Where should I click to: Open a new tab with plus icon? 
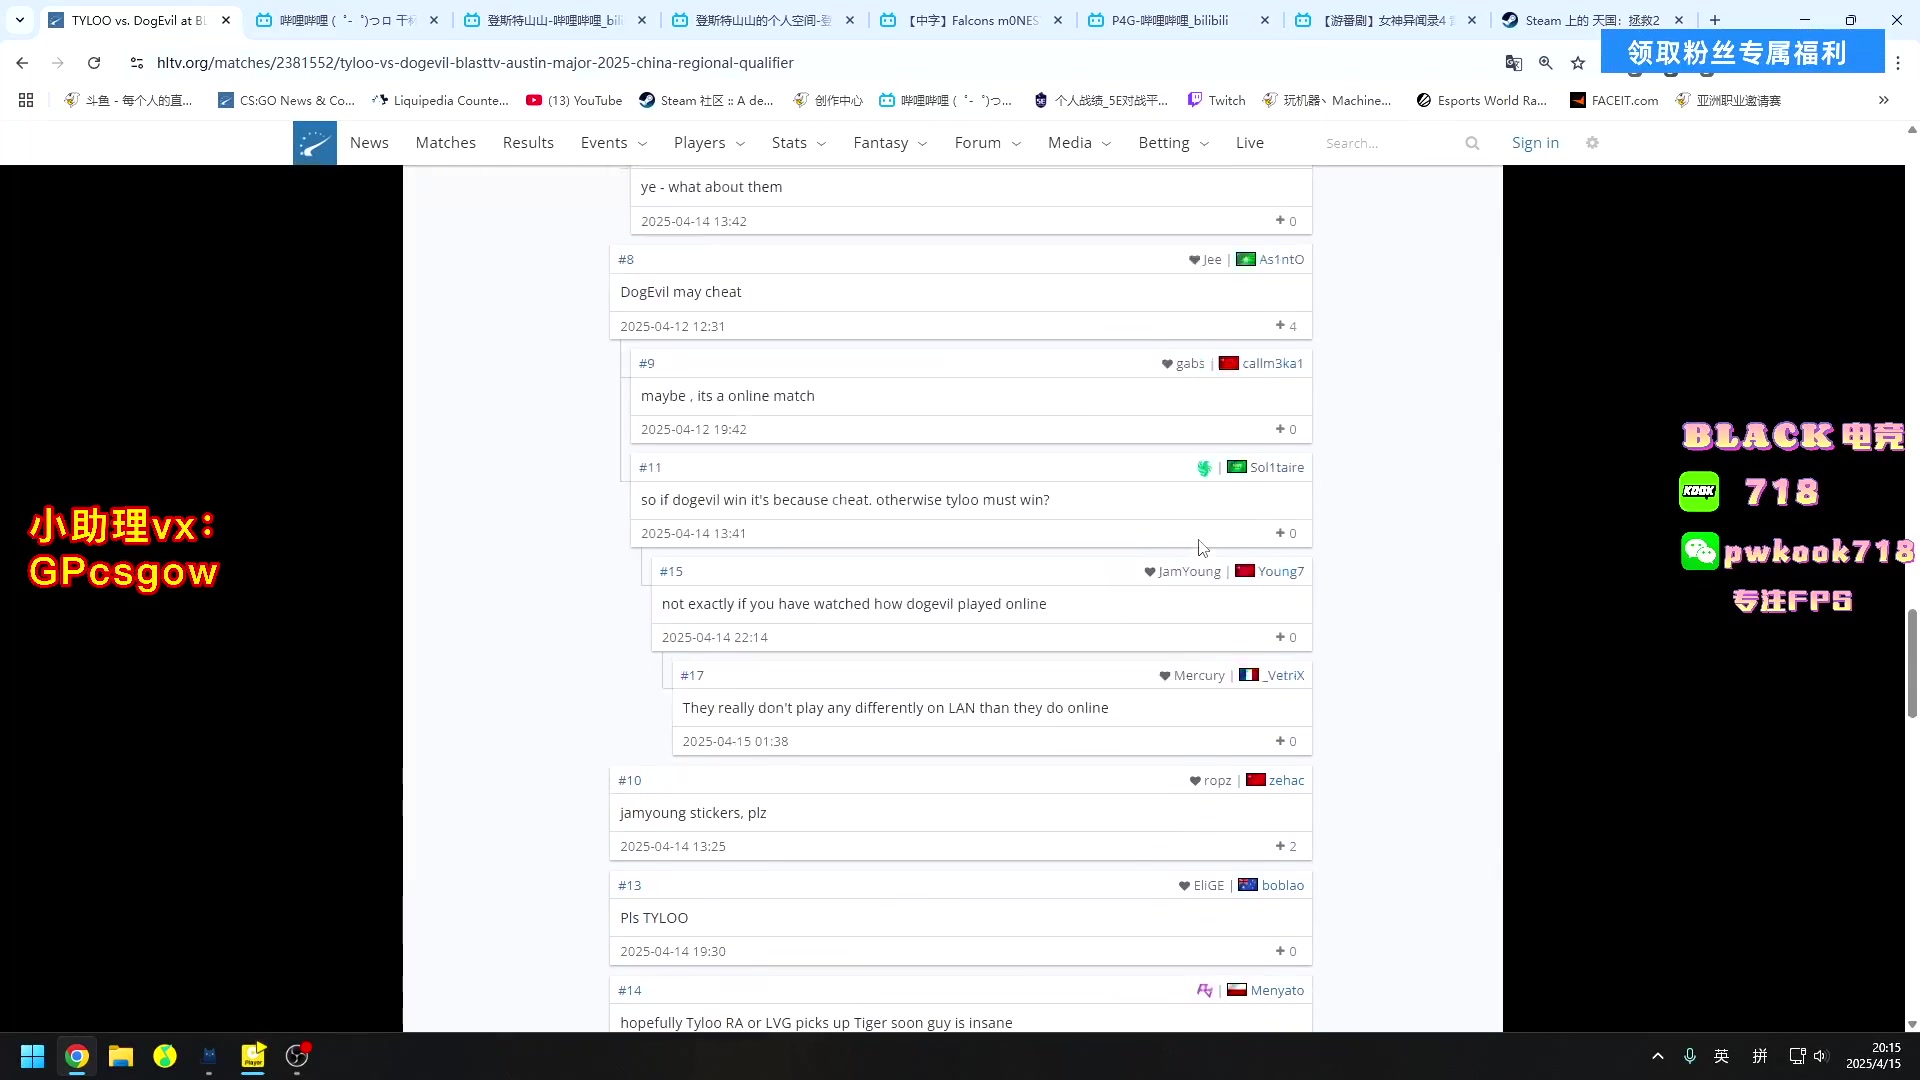pos(1715,20)
